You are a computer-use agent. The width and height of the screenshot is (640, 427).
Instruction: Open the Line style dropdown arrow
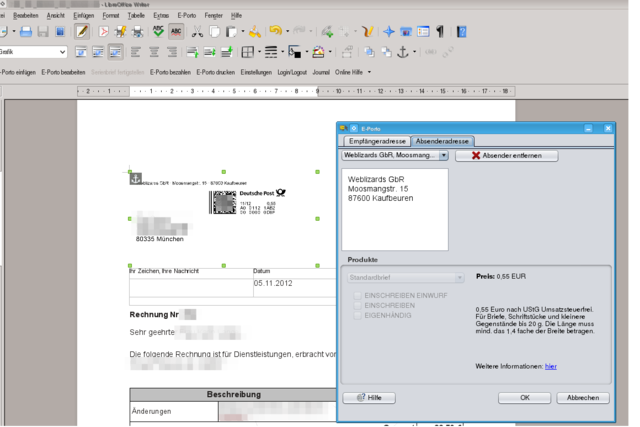tap(282, 52)
